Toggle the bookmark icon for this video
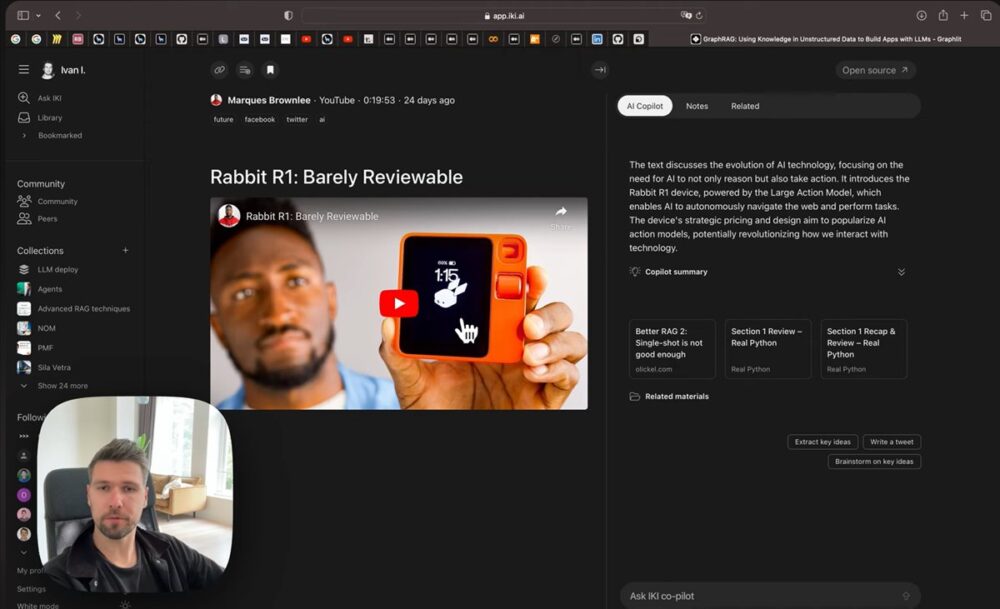This screenshot has height=609, width=1000. click(x=270, y=70)
